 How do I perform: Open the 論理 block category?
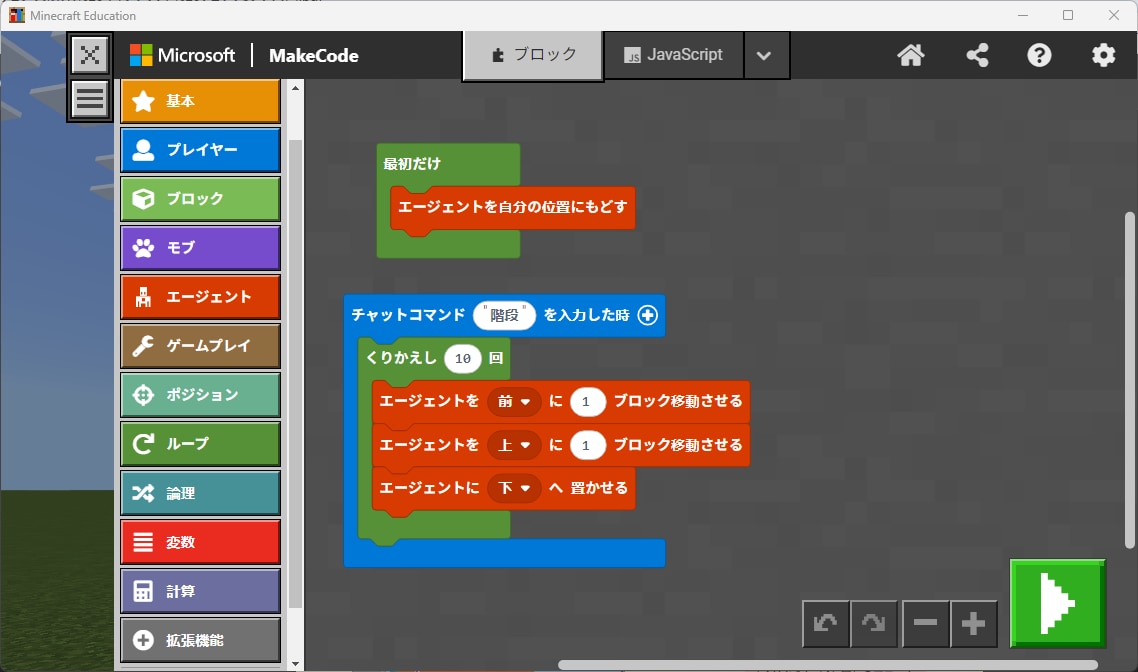coord(200,493)
